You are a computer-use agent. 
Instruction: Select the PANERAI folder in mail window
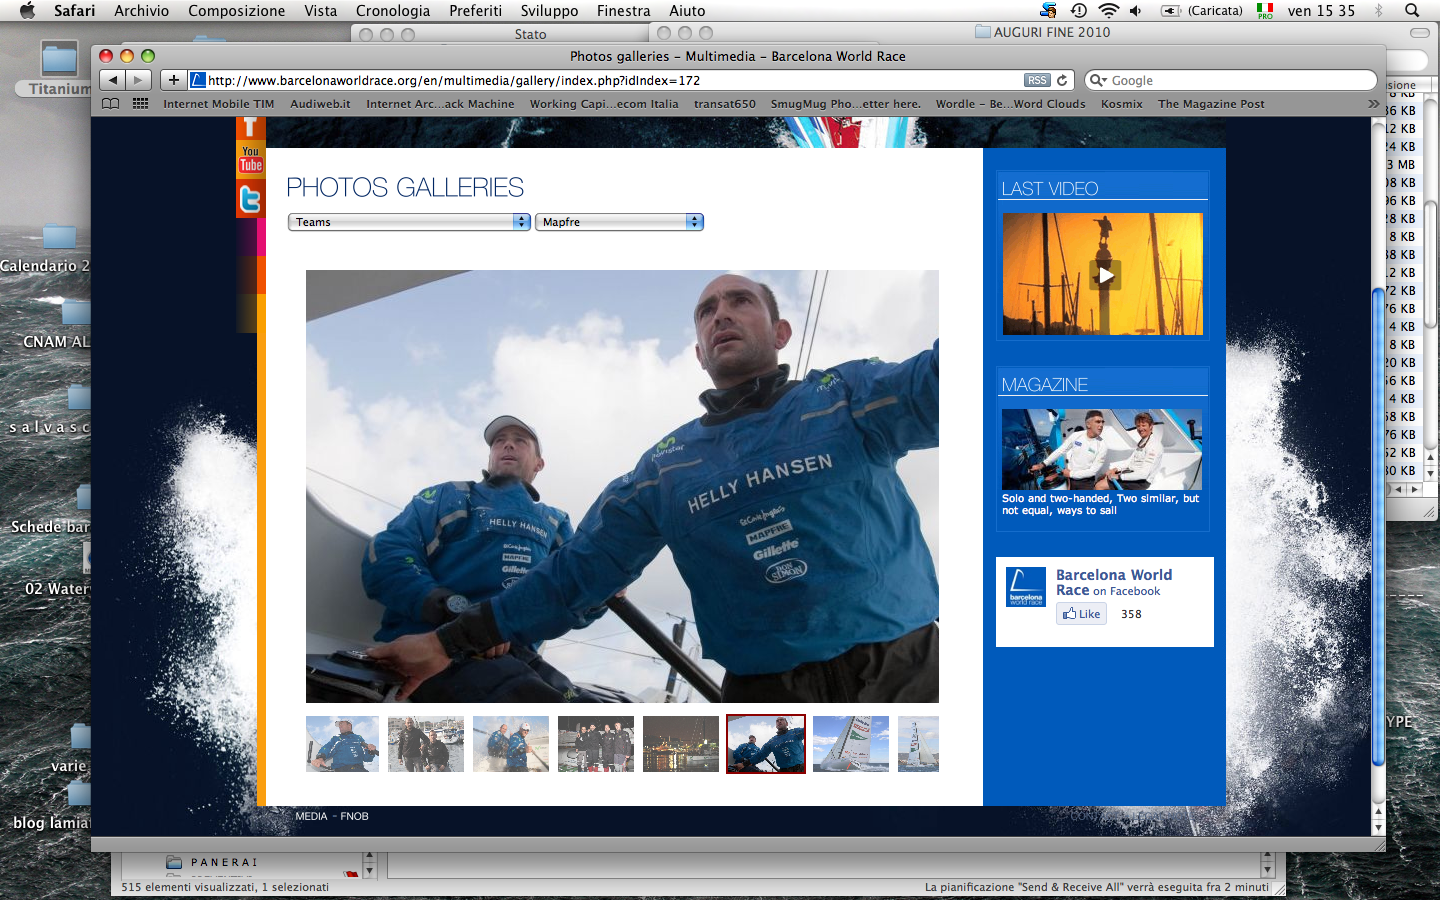(212, 862)
